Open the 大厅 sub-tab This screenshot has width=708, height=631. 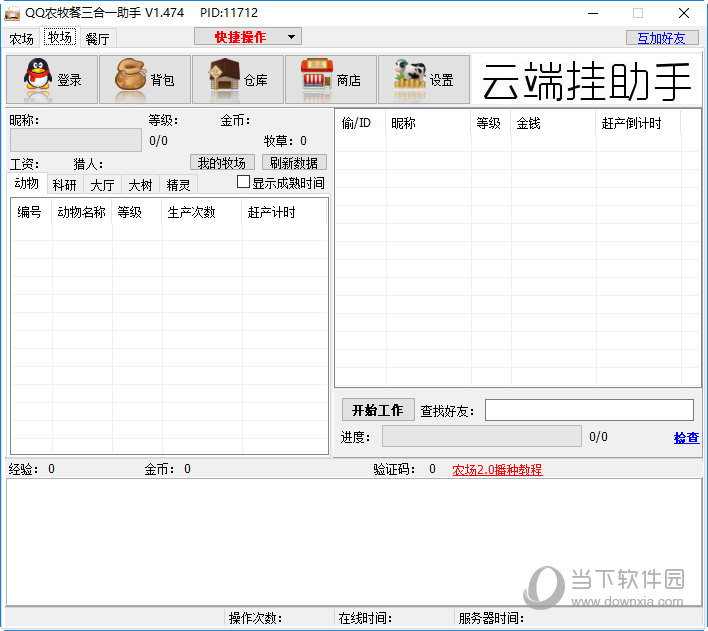click(x=102, y=185)
